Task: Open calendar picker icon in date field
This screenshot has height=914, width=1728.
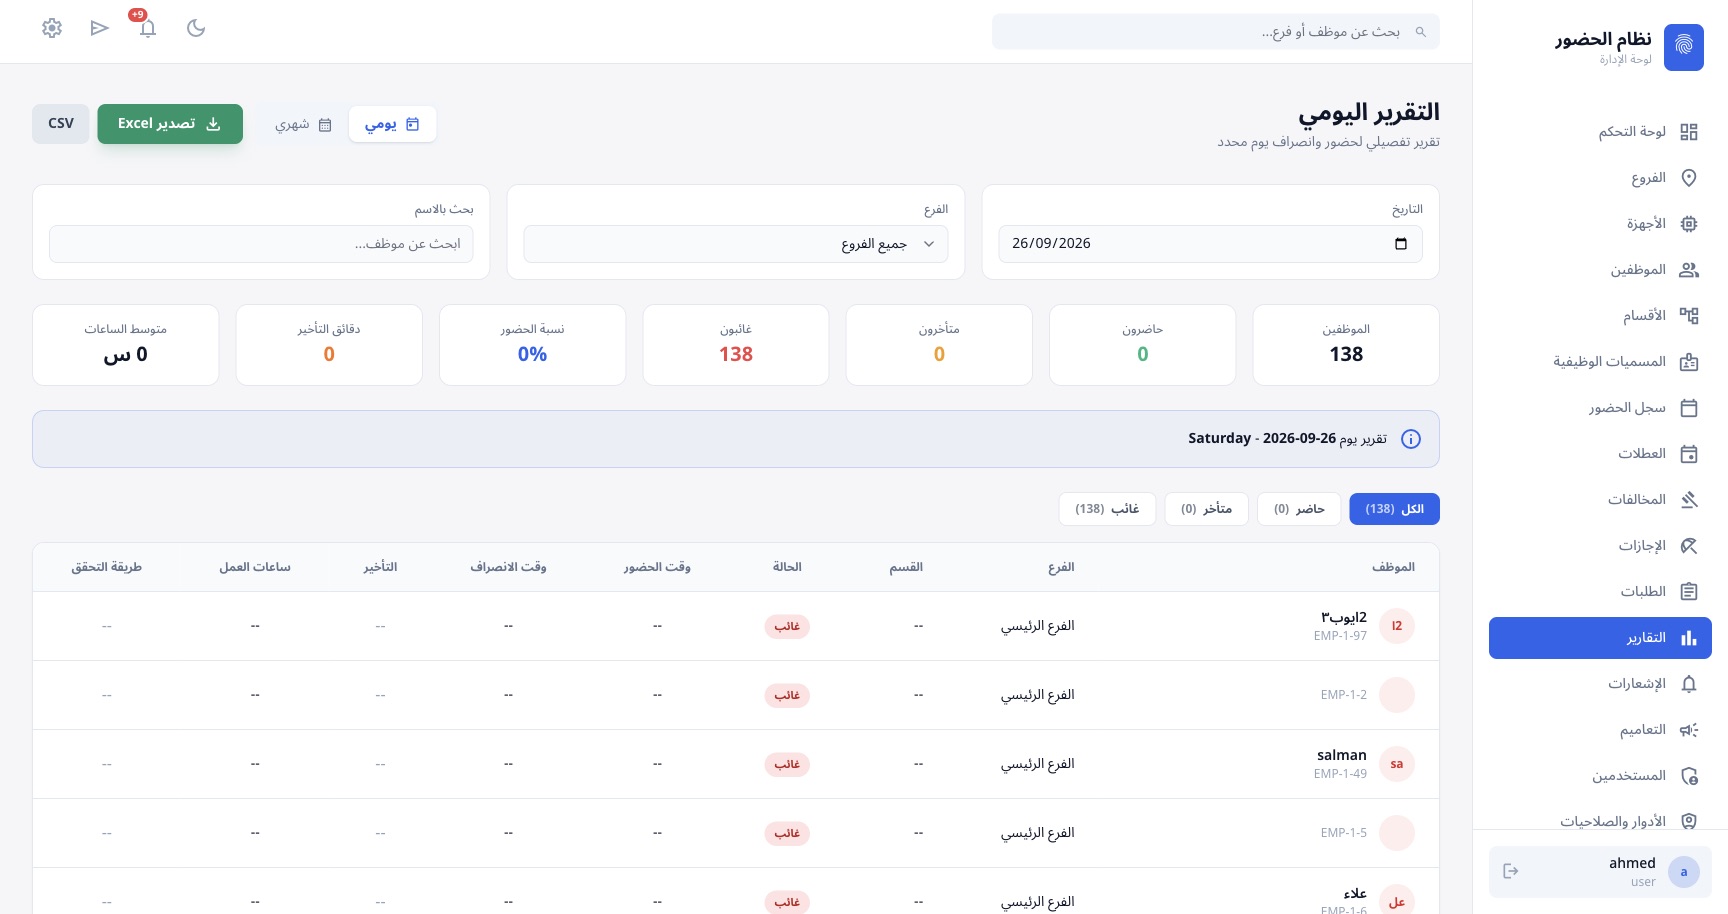Action: click(x=1401, y=244)
